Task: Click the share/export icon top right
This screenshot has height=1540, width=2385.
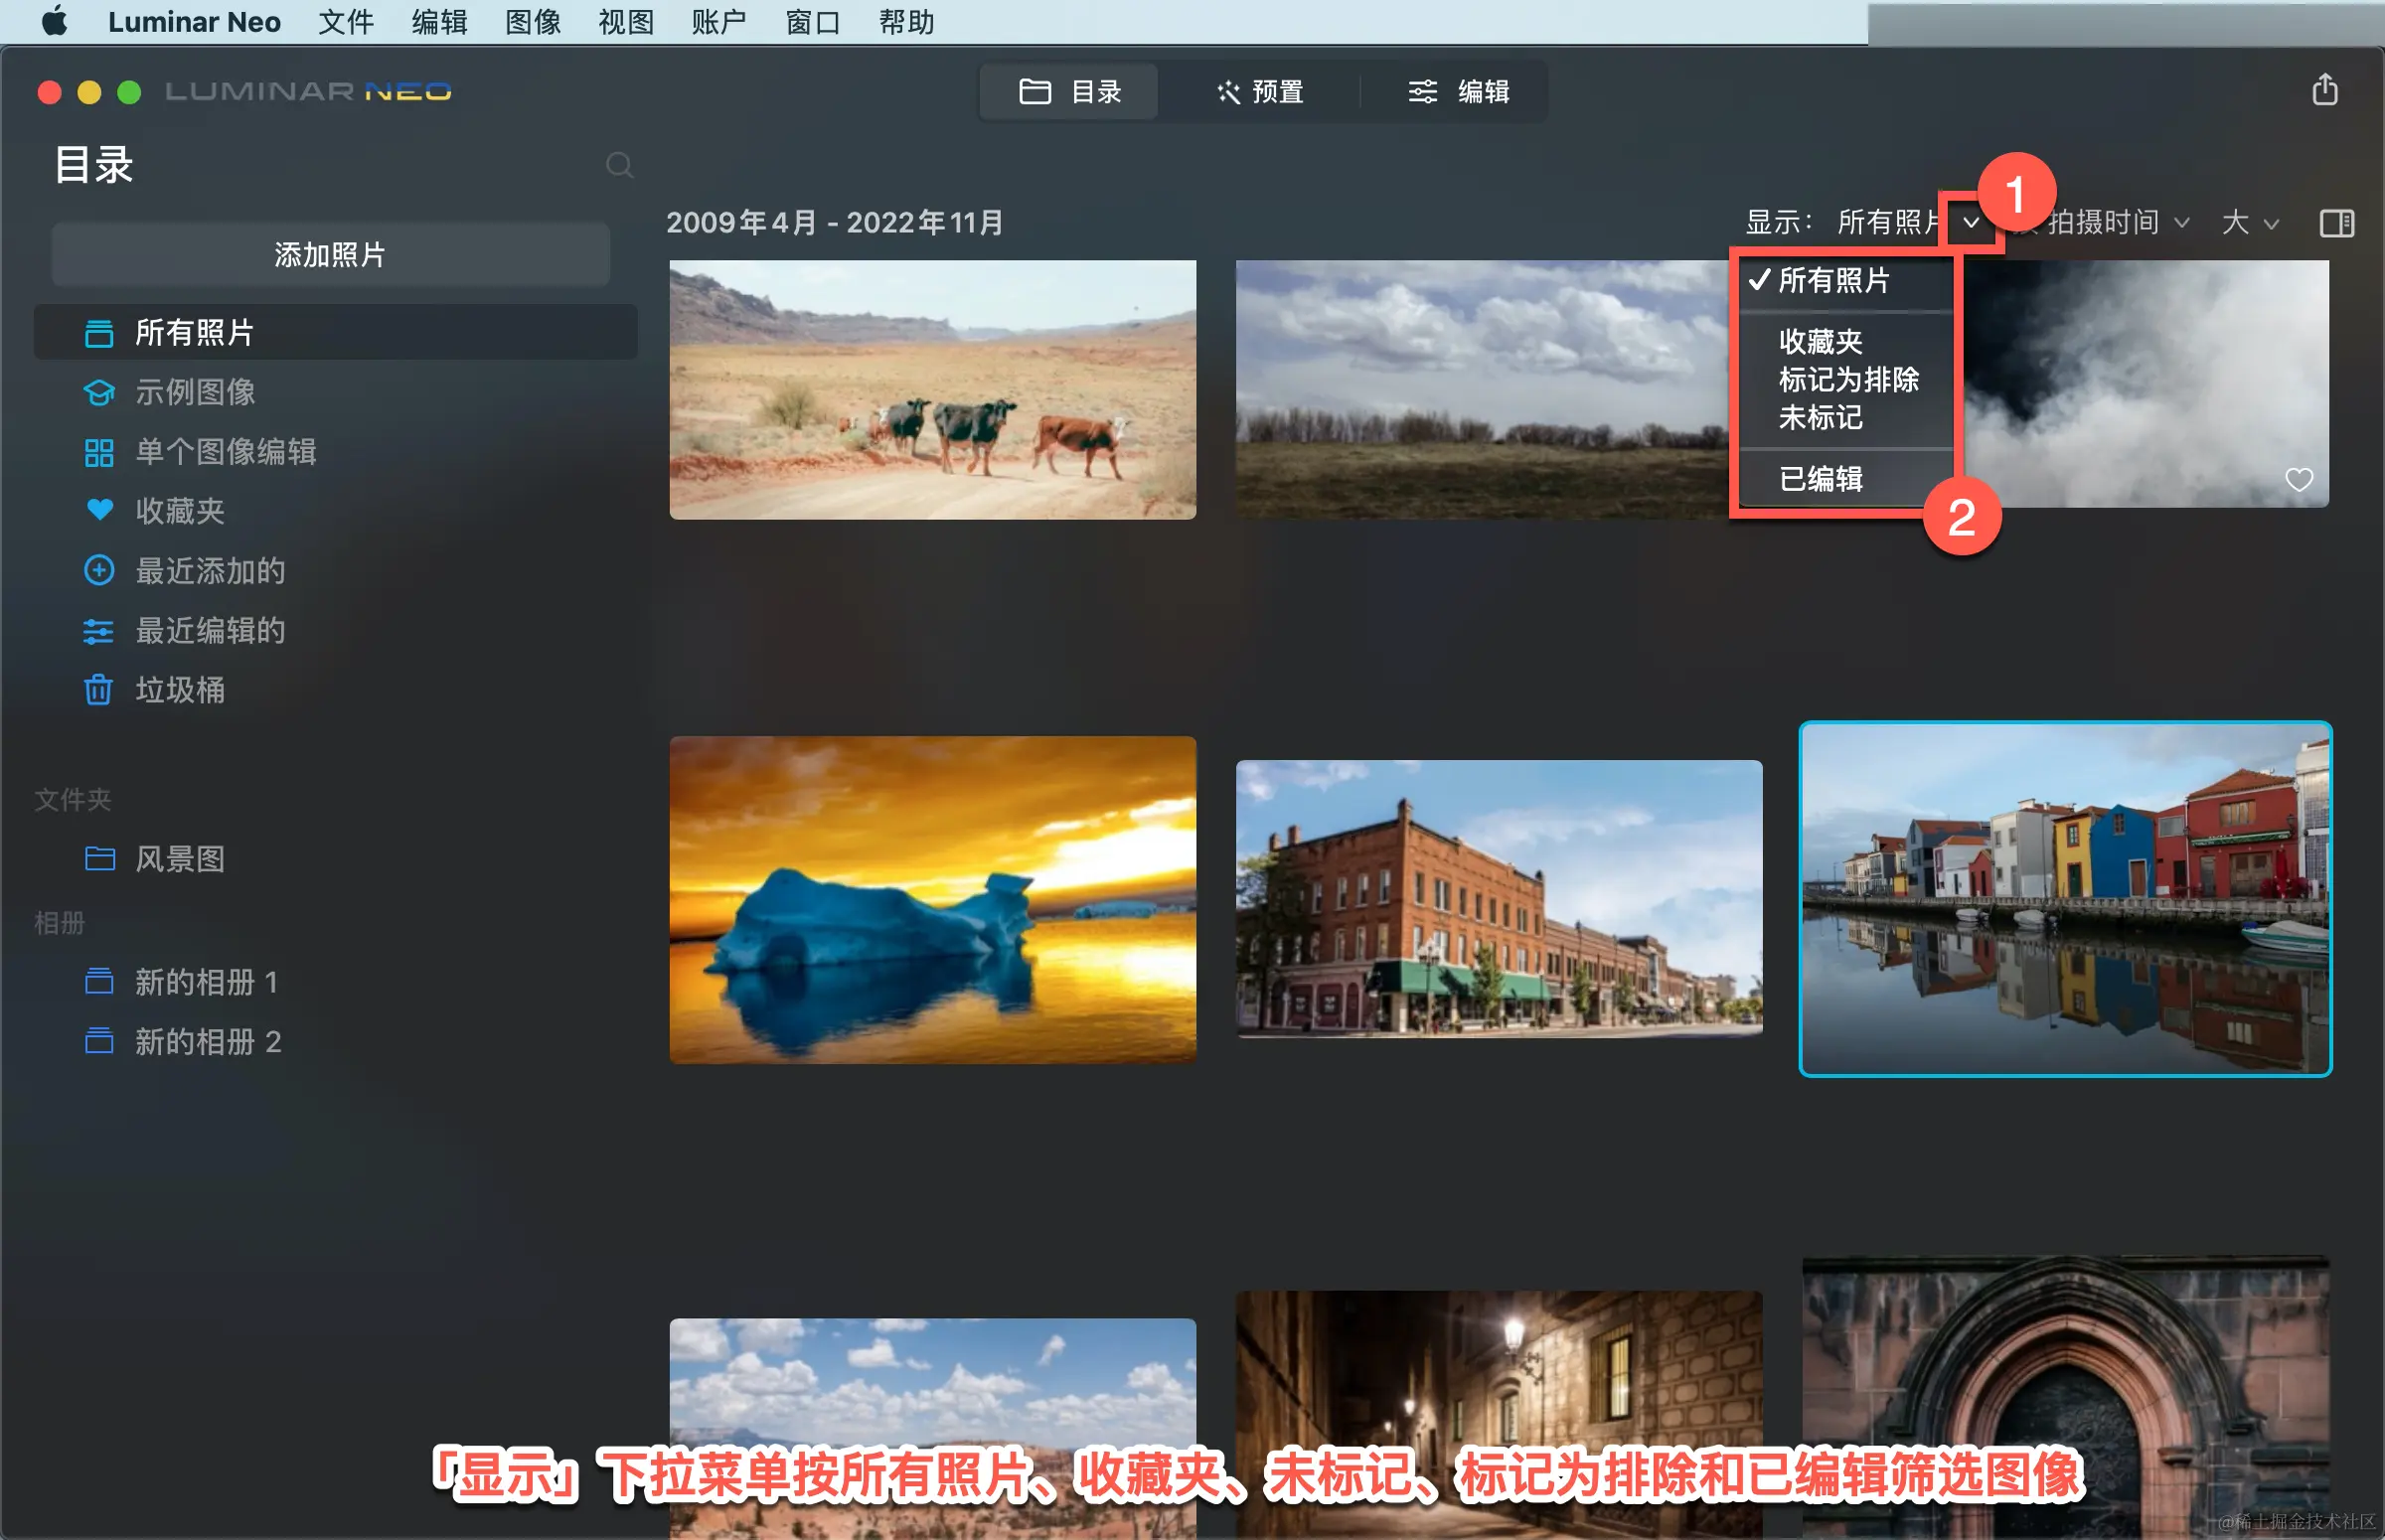Action: 2324,90
